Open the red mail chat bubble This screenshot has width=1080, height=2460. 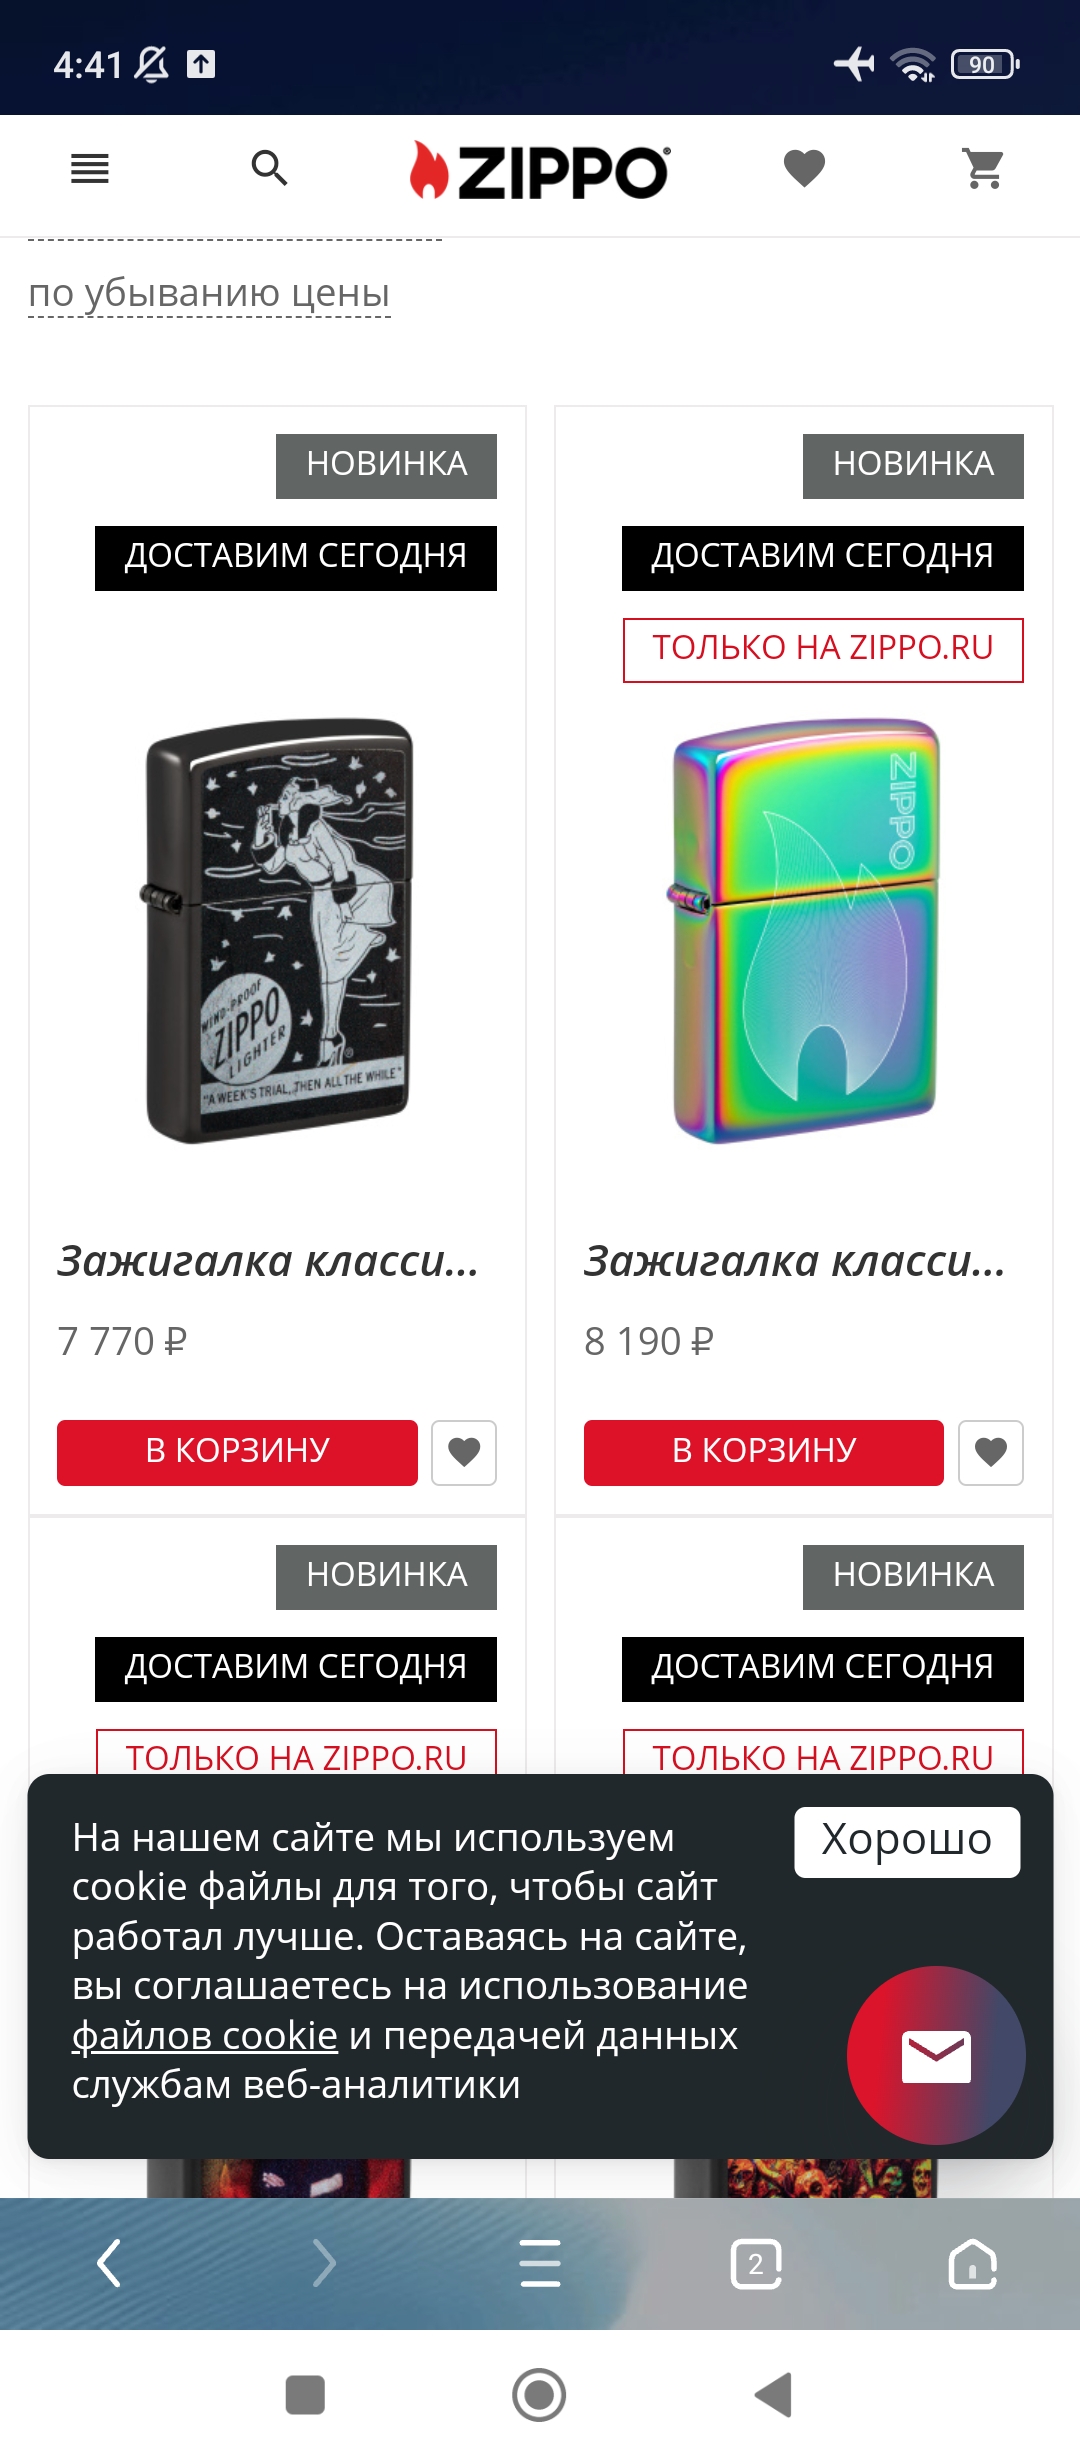tap(936, 2055)
